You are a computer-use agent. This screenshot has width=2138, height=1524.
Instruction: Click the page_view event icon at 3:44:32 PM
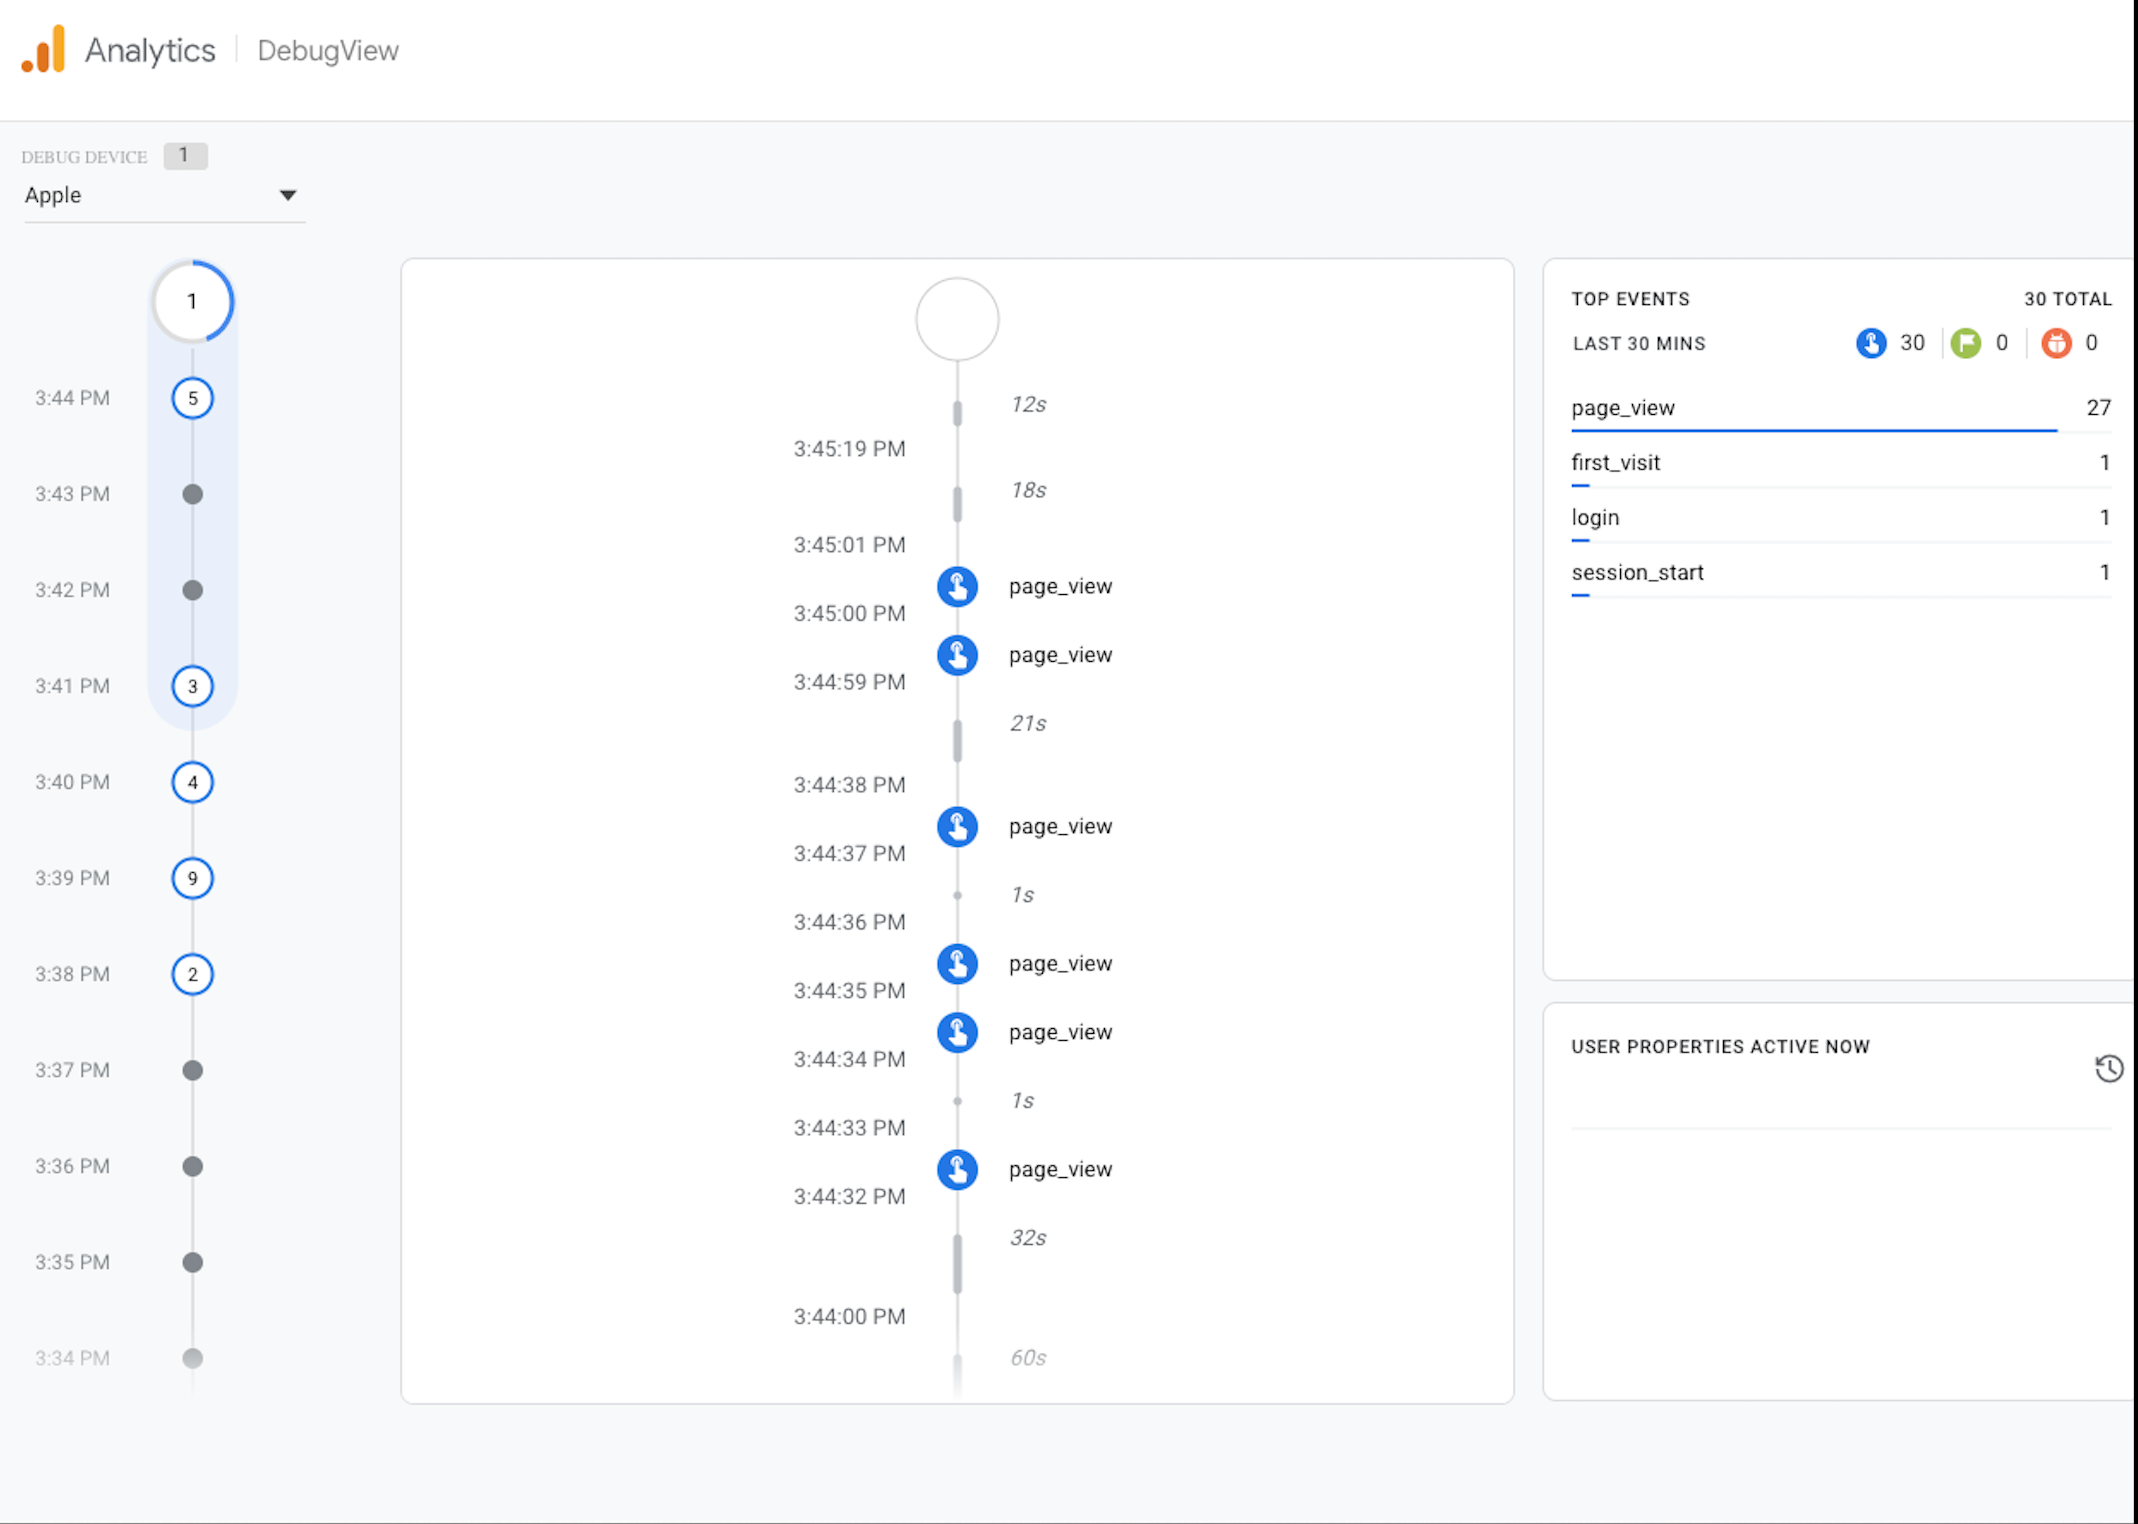click(957, 1169)
